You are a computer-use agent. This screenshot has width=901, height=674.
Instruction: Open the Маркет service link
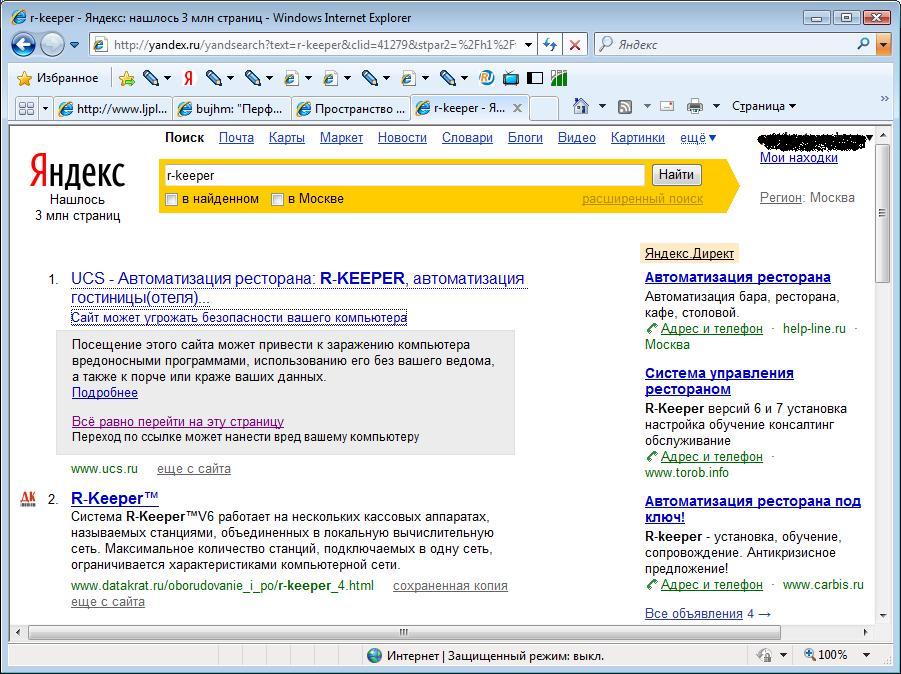coord(341,137)
